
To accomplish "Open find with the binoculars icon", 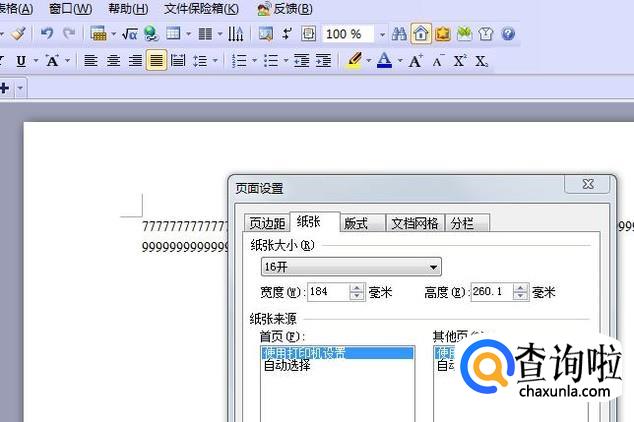I will pos(399,34).
